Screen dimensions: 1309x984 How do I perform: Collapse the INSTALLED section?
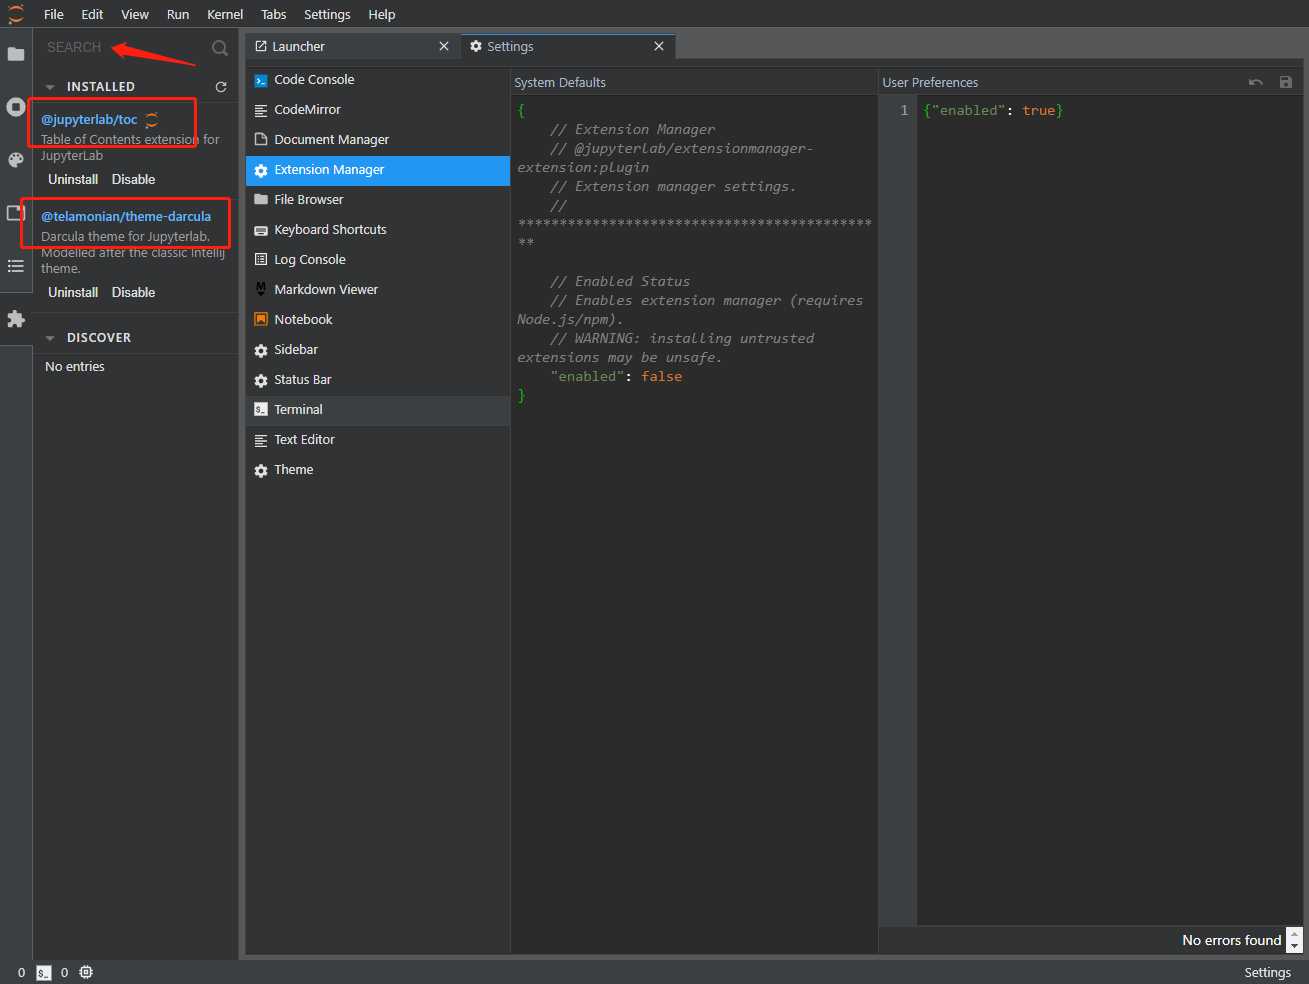(x=50, y=87)
